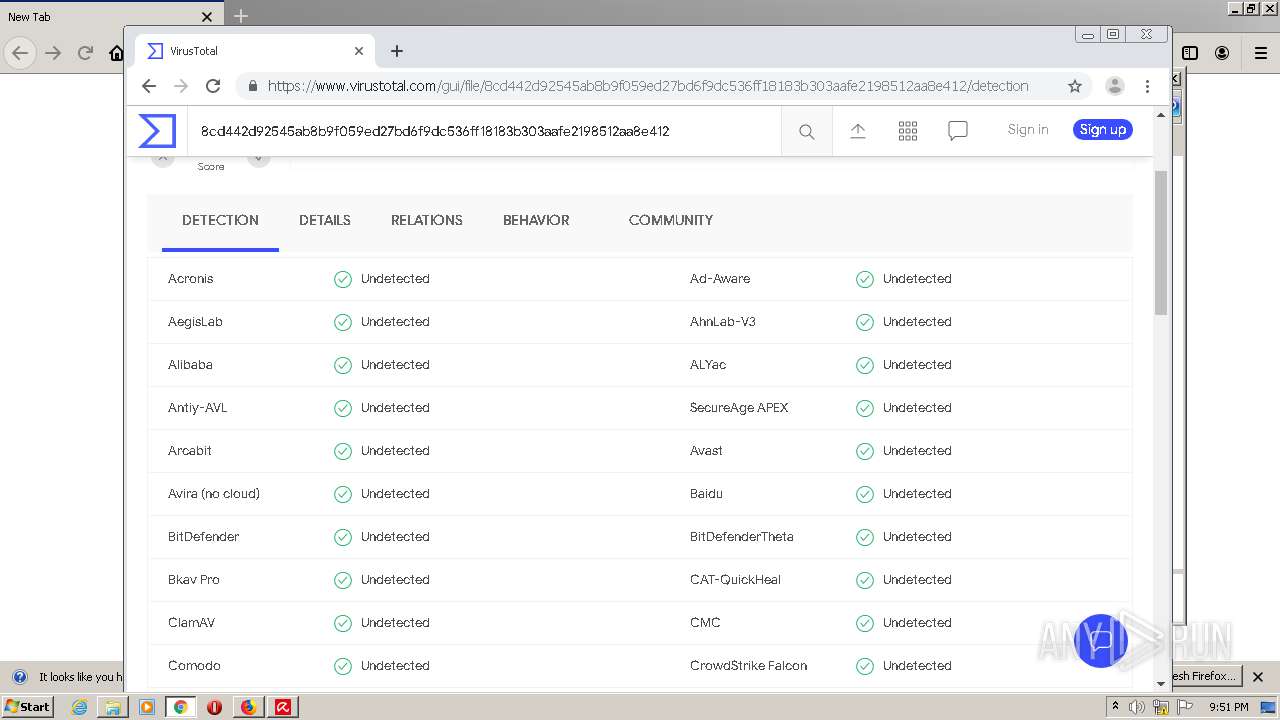Screen dimensions: 1280x720
Task: Click the upload file icon
Action: (x=858, y=131)
